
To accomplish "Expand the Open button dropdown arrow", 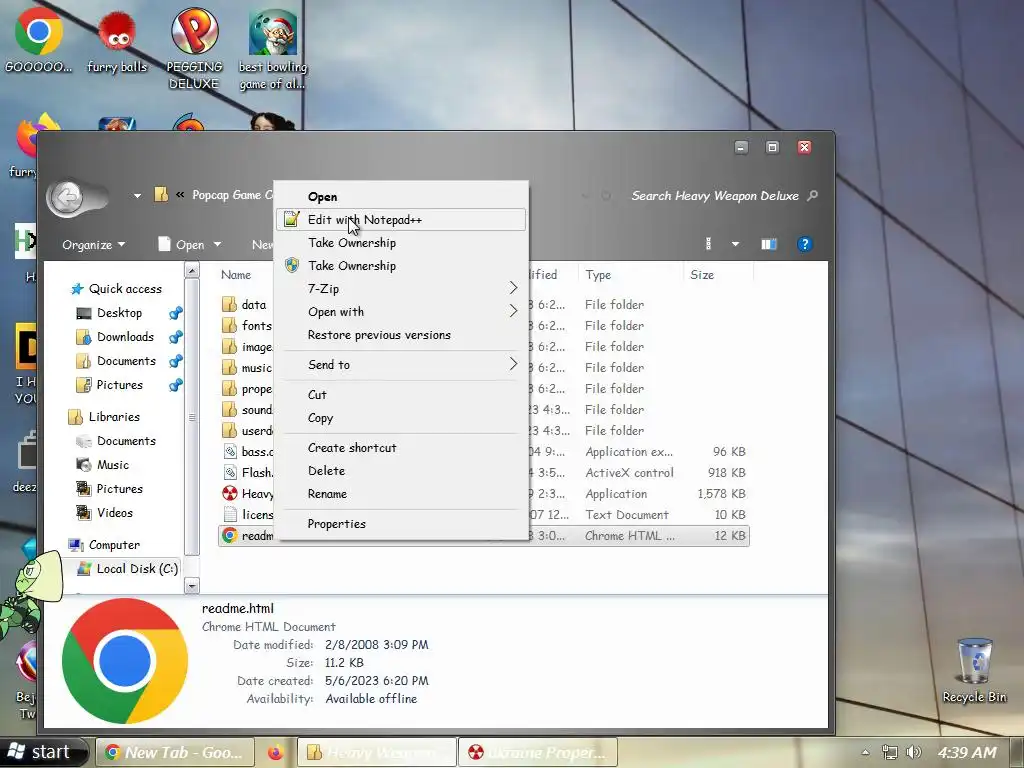I will (x=217, y=245).
